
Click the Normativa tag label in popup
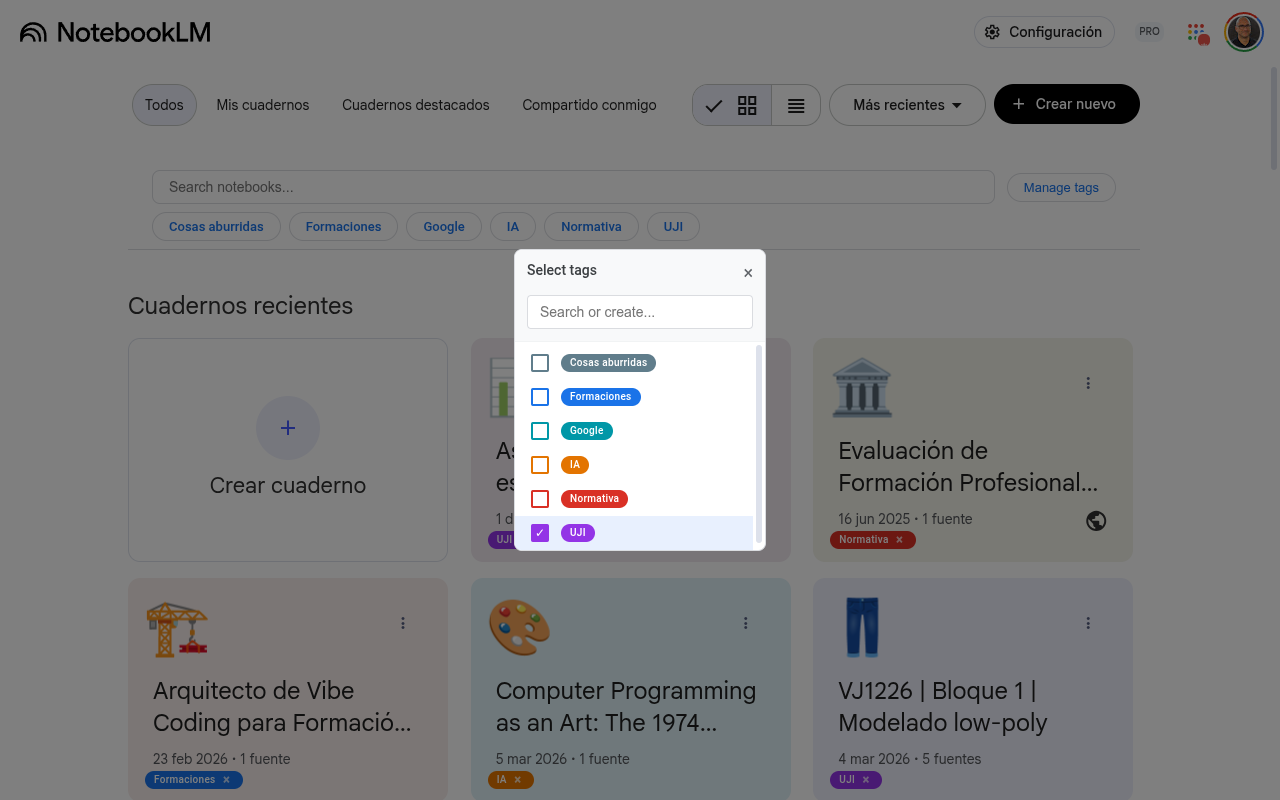pos(594,499)
